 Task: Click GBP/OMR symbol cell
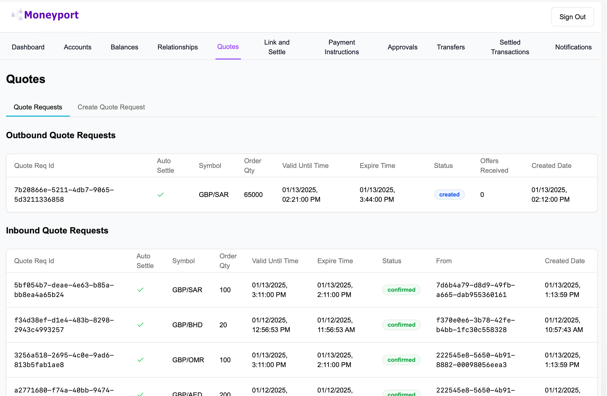188,360
